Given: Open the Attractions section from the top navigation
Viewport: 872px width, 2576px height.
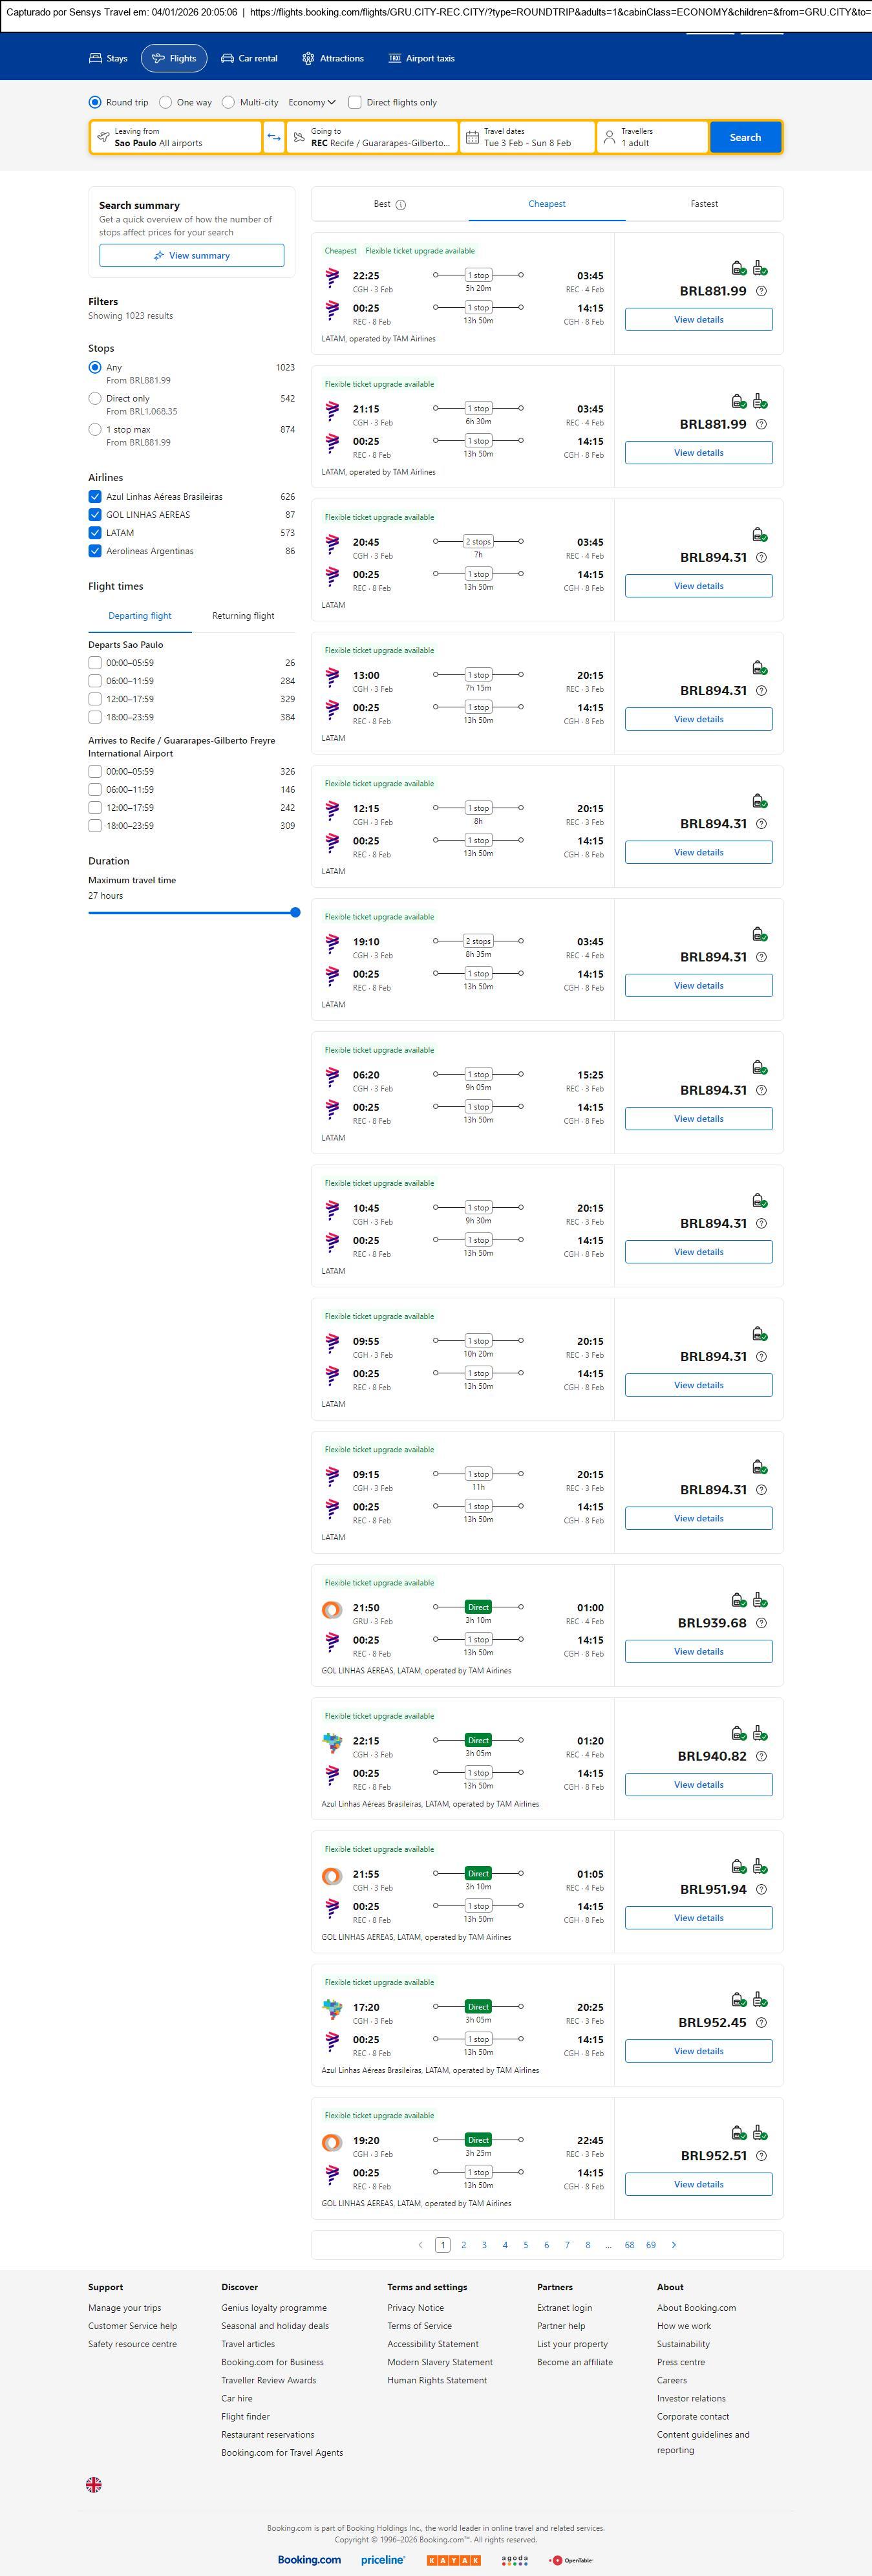Looking at the screenshot, I should [x=333, y=59].
